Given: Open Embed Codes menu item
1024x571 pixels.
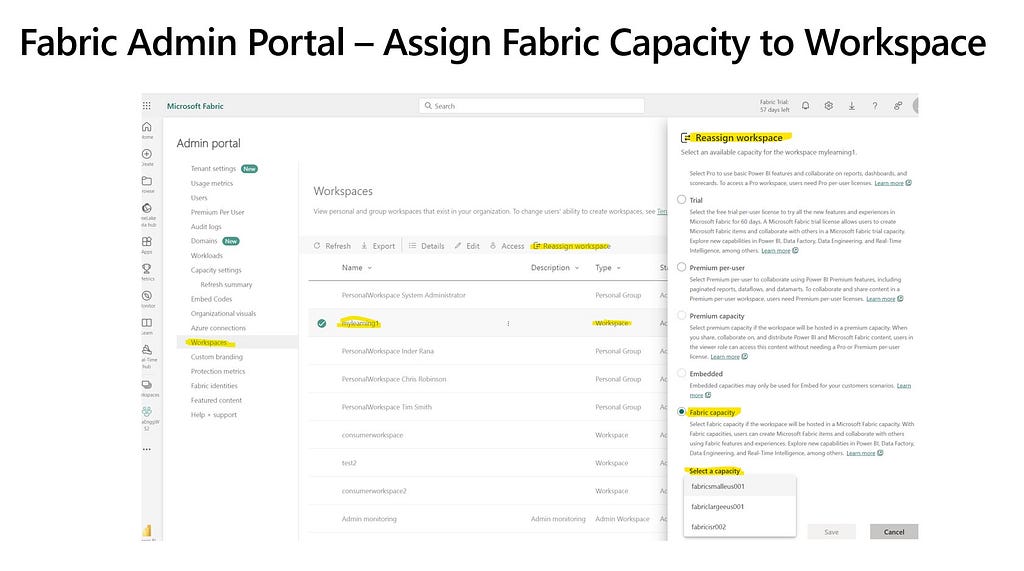Looking at the screenshot, I should [x=211, y=299].
